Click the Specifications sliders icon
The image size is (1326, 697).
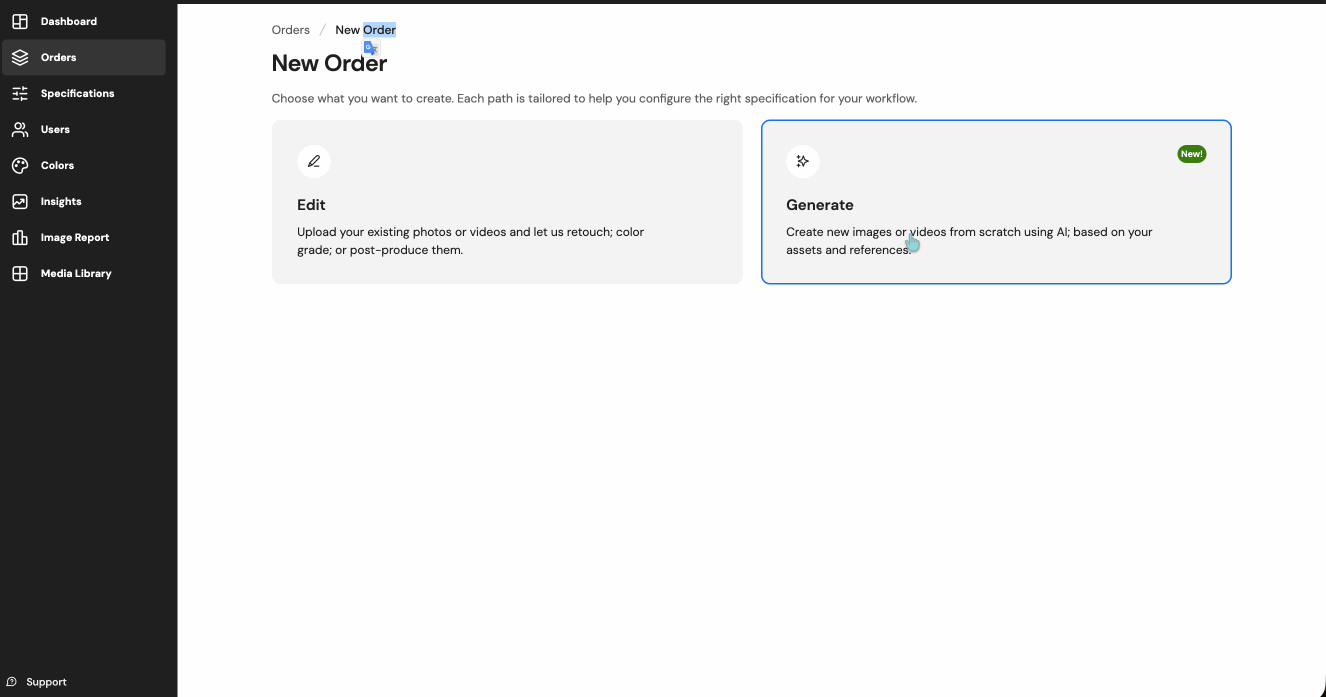click(20, 93)
